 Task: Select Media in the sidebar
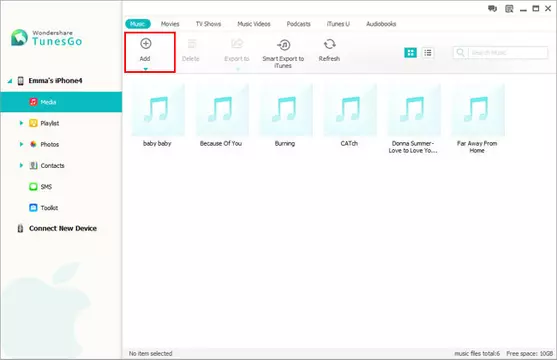click(x=61, y=102)
